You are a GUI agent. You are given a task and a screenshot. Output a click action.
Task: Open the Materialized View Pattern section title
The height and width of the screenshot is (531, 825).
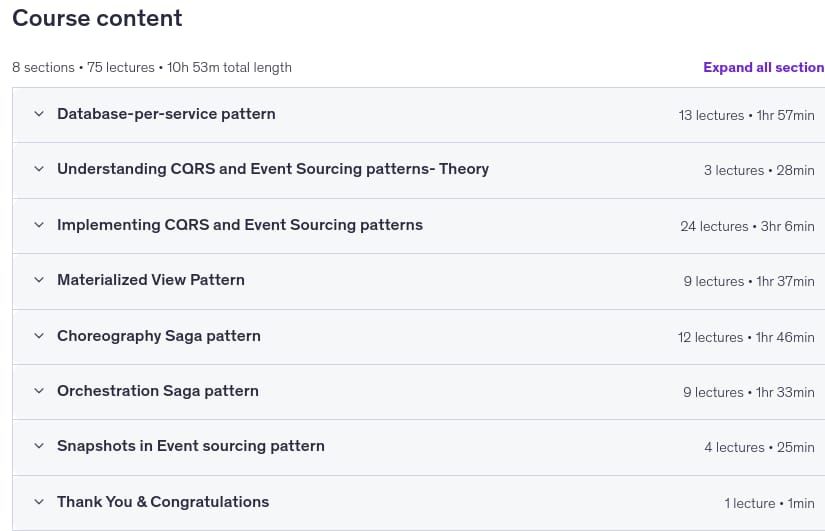151,280
